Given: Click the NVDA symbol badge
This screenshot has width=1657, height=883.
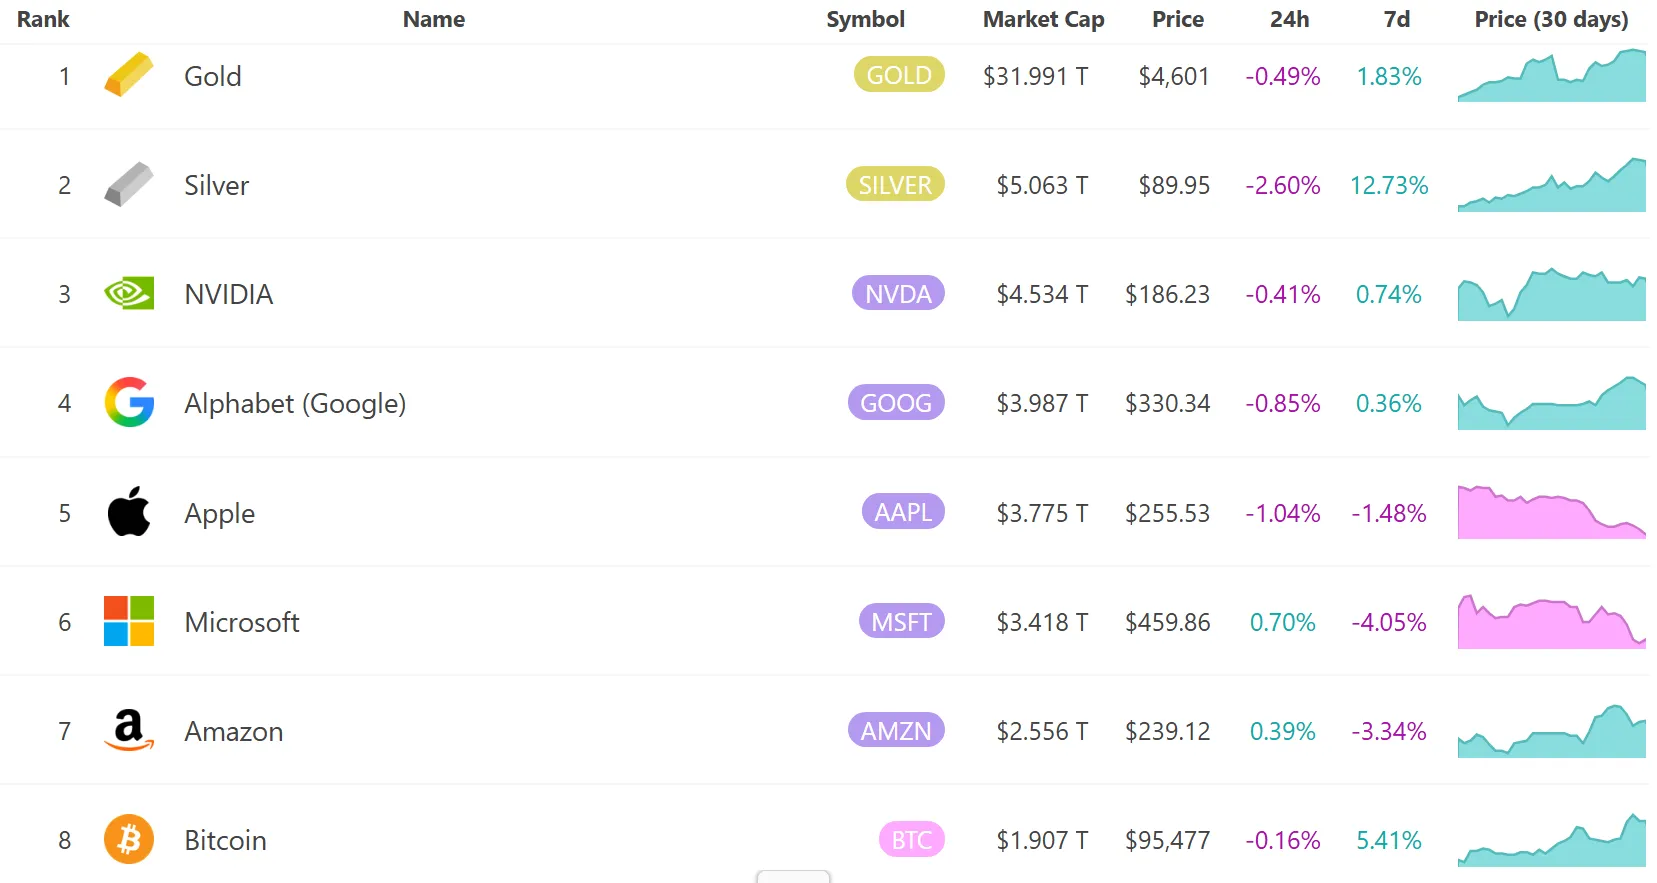Looking at the screenshot, I should point(898,293).
